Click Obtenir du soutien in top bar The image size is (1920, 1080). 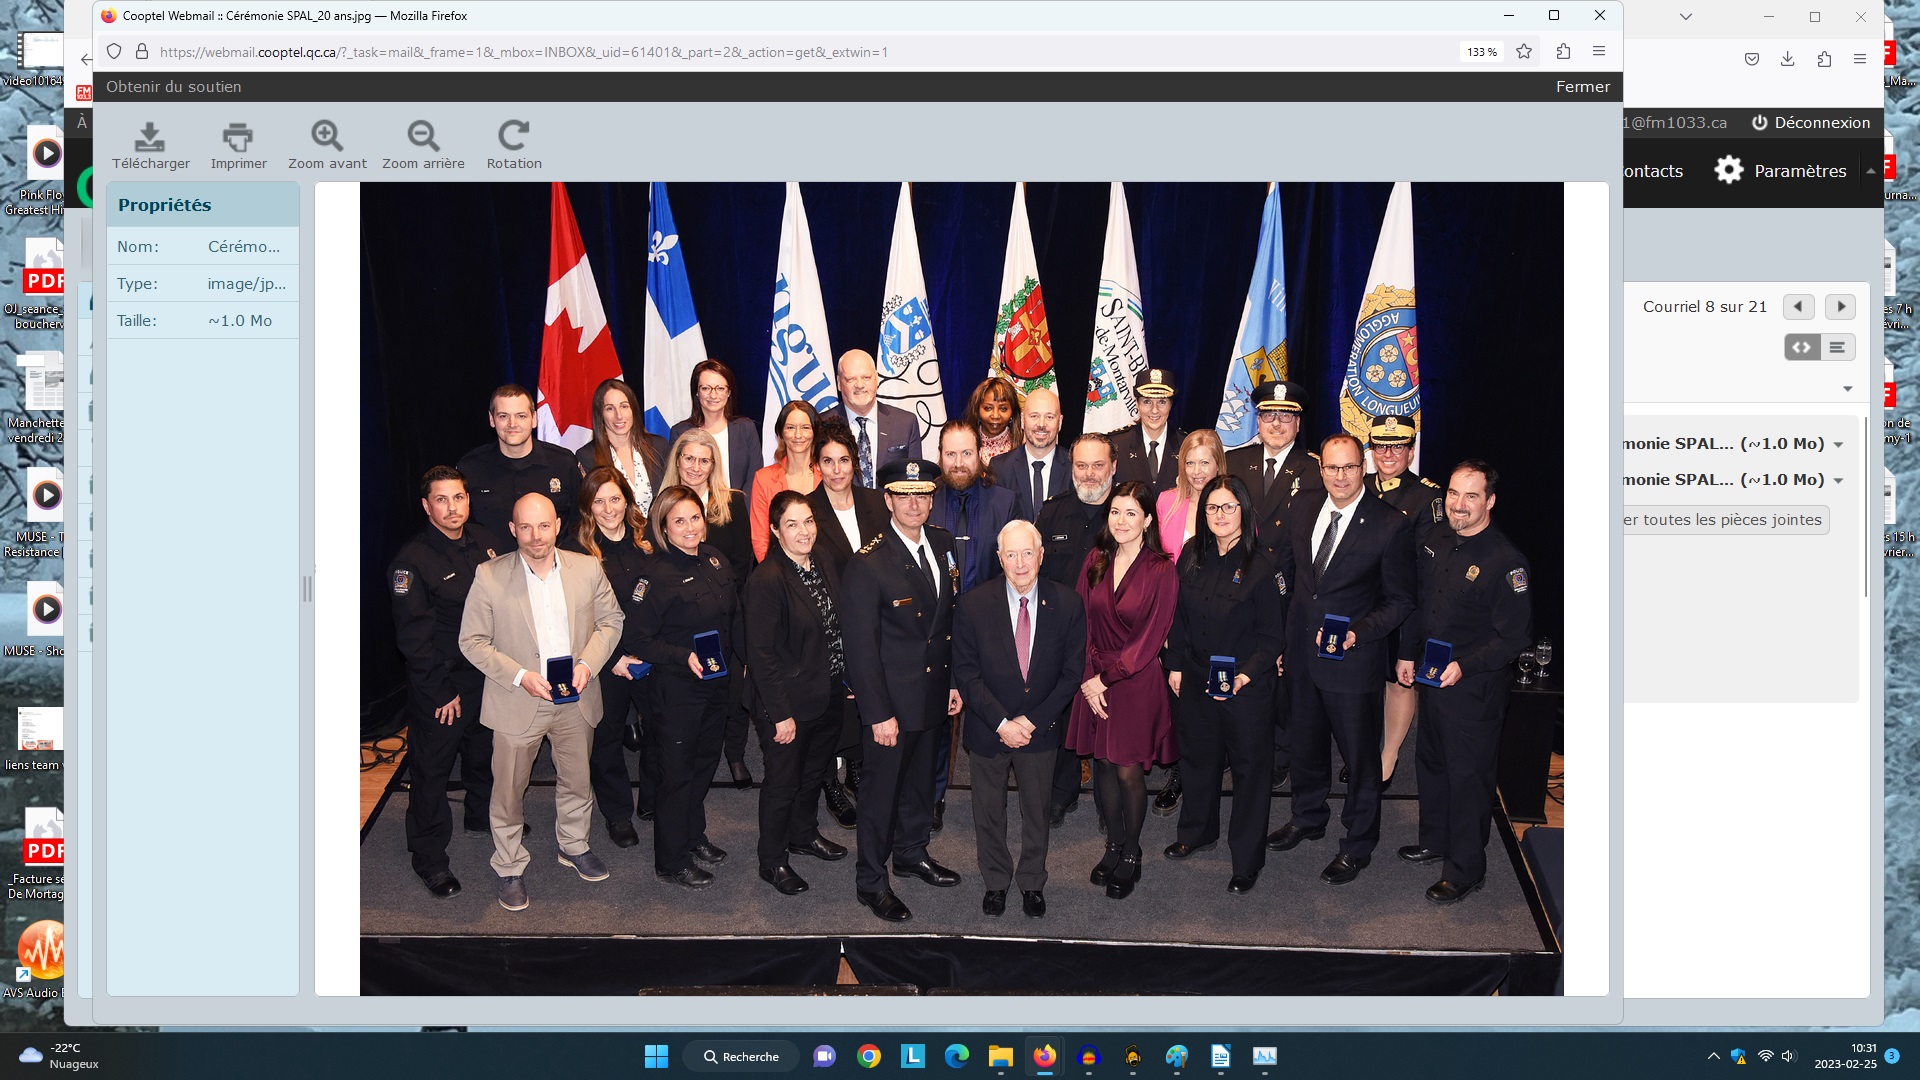pos(174,87)
